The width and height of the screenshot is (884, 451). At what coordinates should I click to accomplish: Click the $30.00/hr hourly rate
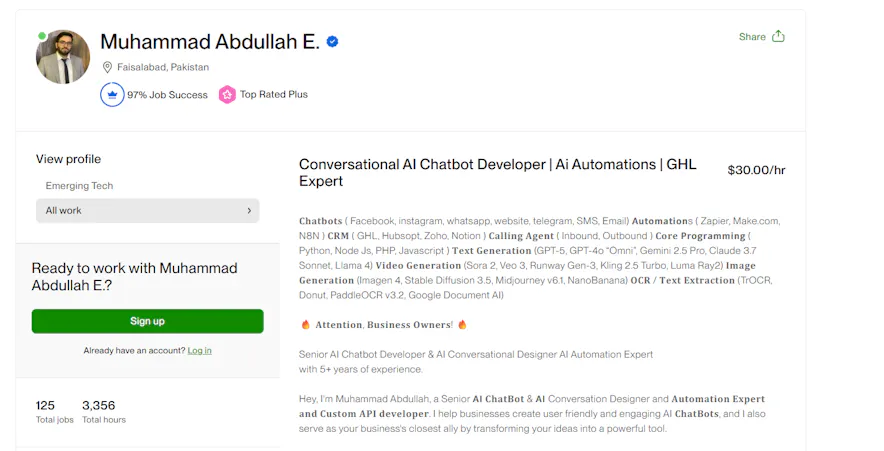(x=756, y=170)
